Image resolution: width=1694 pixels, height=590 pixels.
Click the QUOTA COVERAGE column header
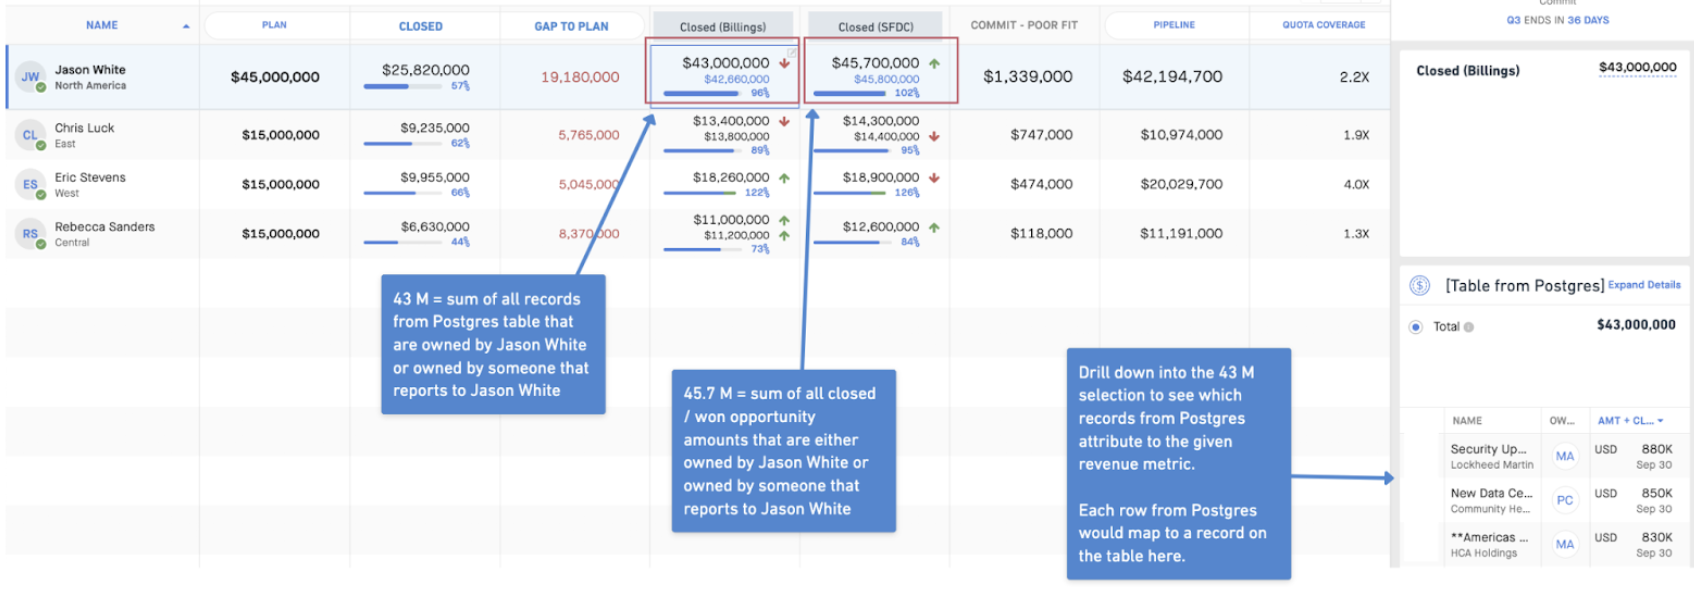[1324, 25]
